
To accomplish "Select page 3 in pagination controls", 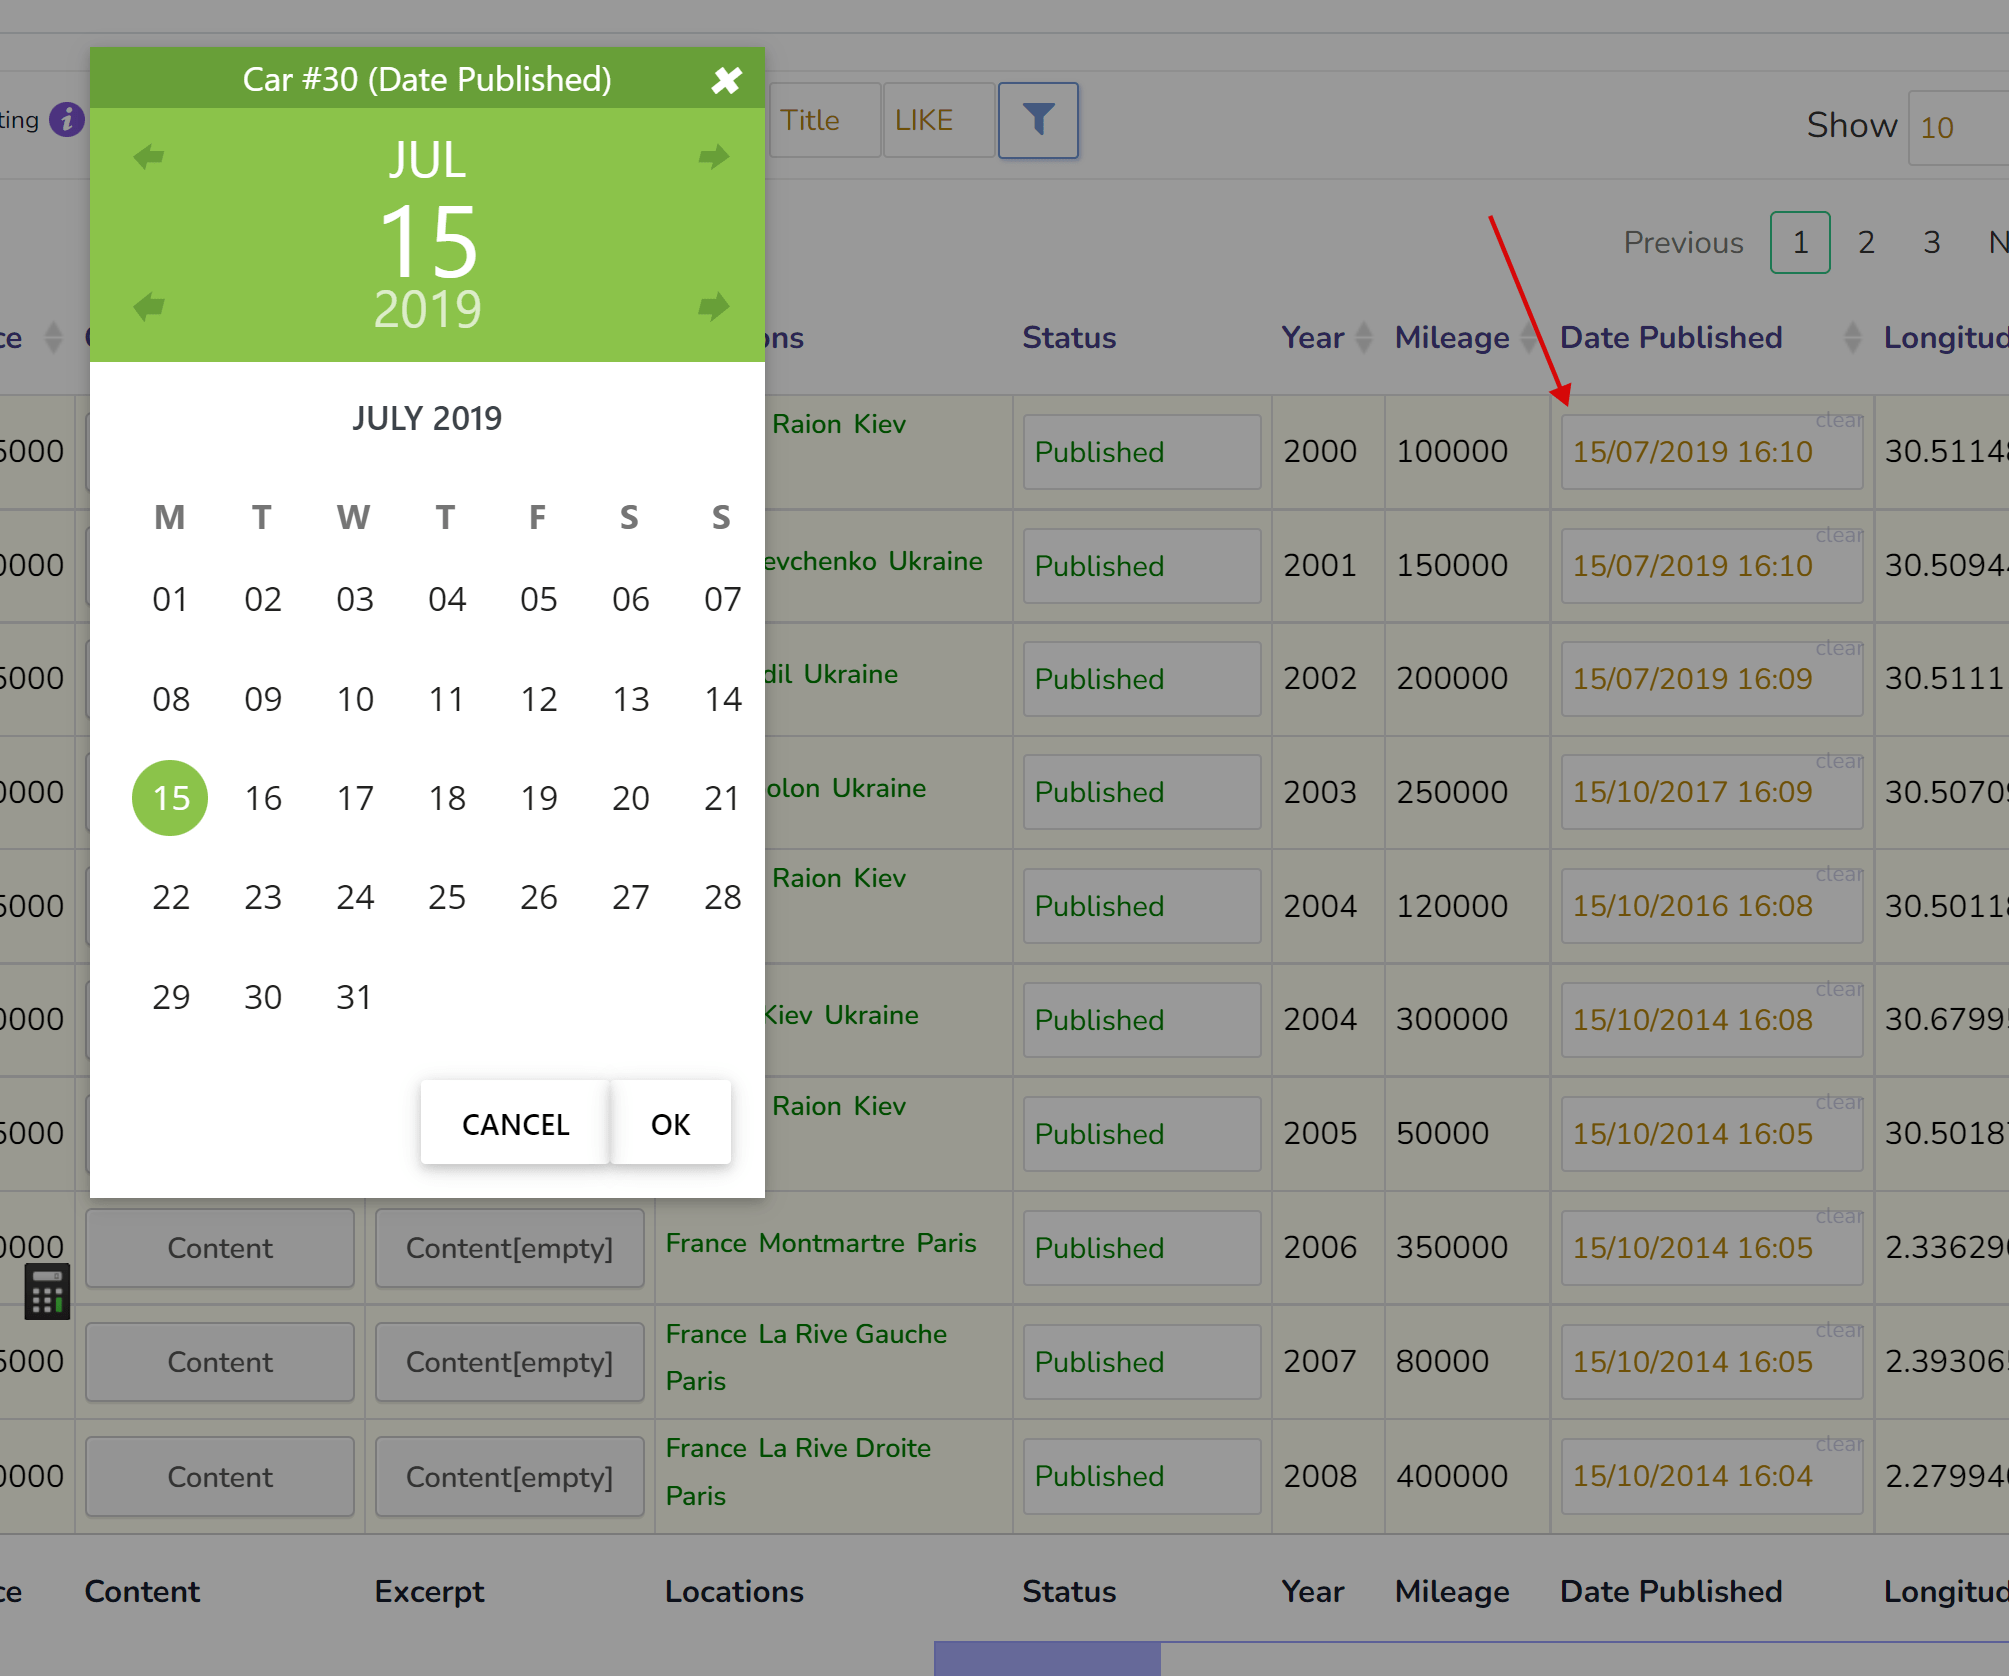I will tap(1927, 240).
